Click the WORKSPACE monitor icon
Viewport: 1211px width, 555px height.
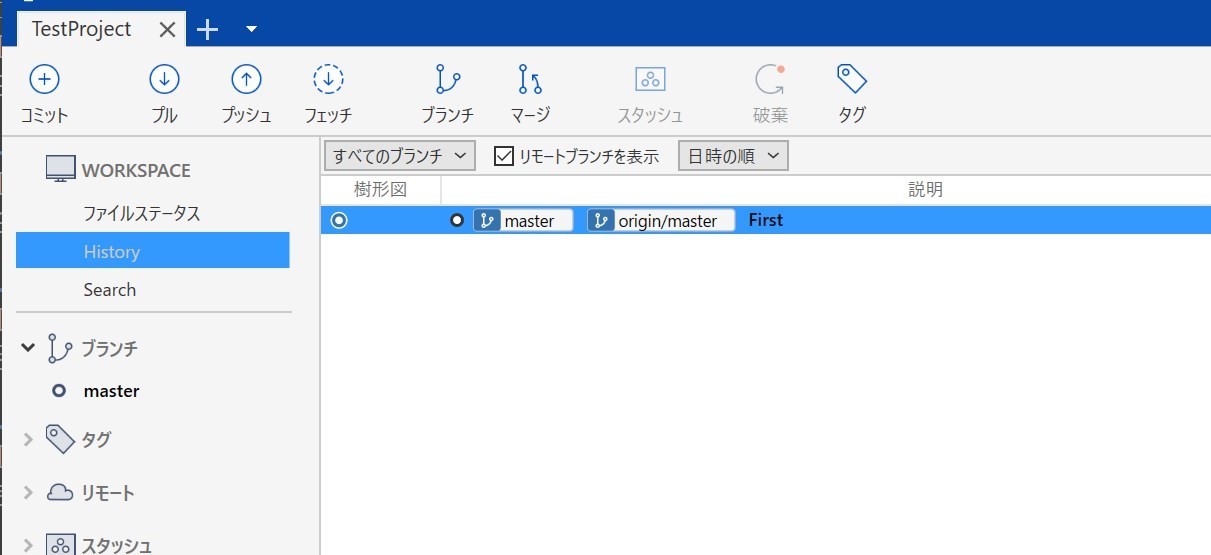click(x=60, y=169)
